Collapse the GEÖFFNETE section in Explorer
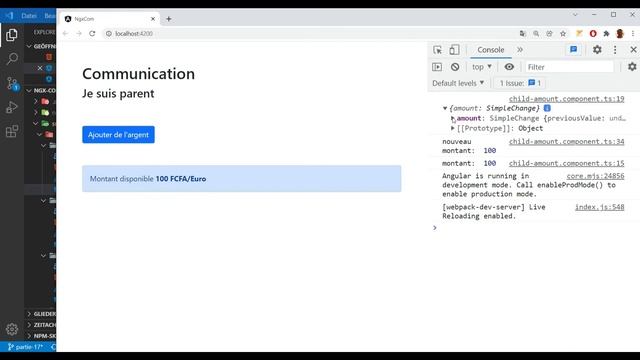 pos(41,46)
